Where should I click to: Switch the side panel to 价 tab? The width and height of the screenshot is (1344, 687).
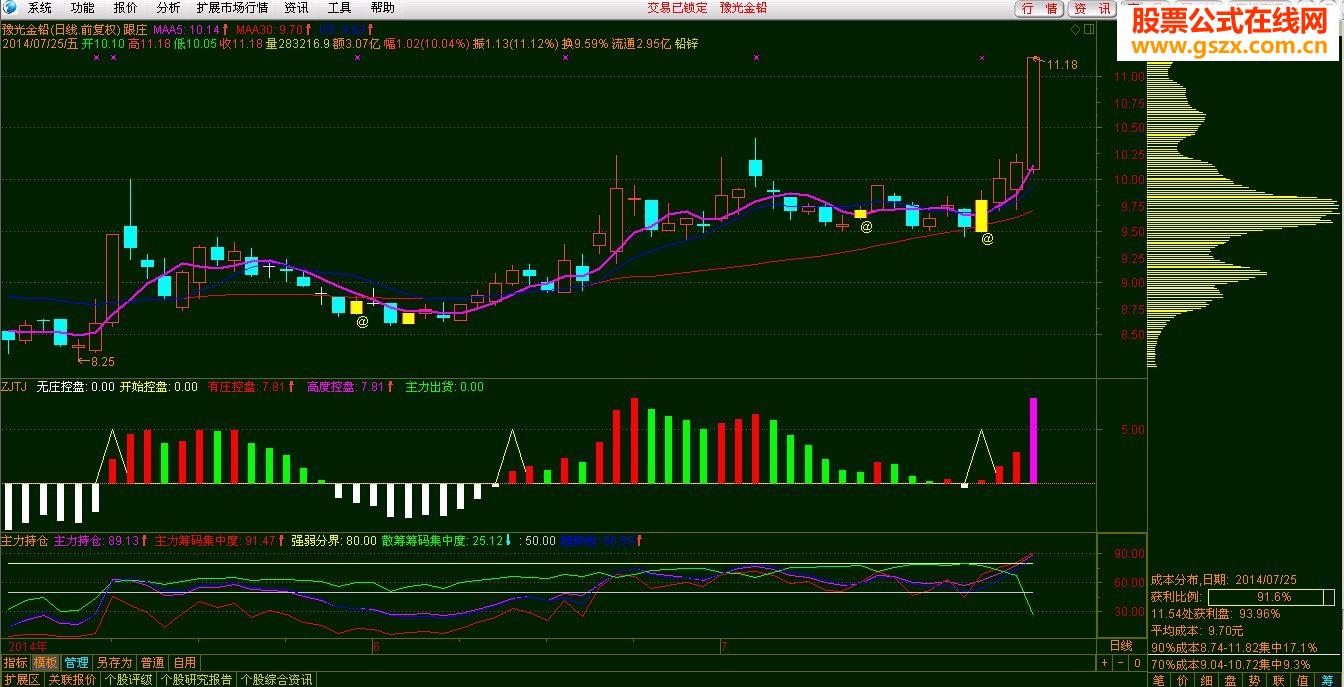[x=1183, y=680]
